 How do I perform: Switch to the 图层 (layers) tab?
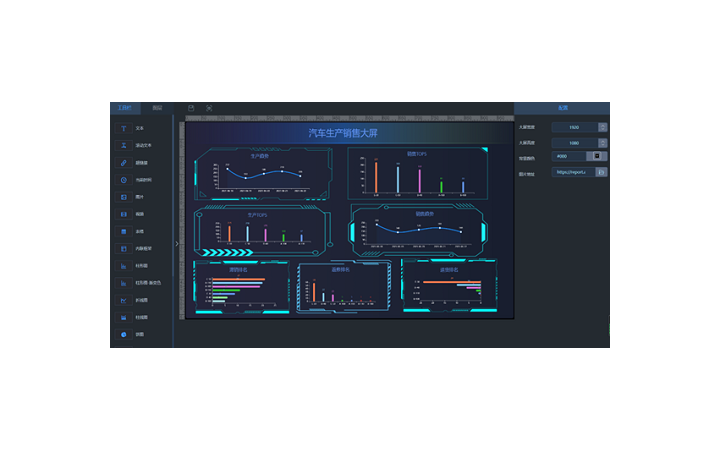[157, 107]
